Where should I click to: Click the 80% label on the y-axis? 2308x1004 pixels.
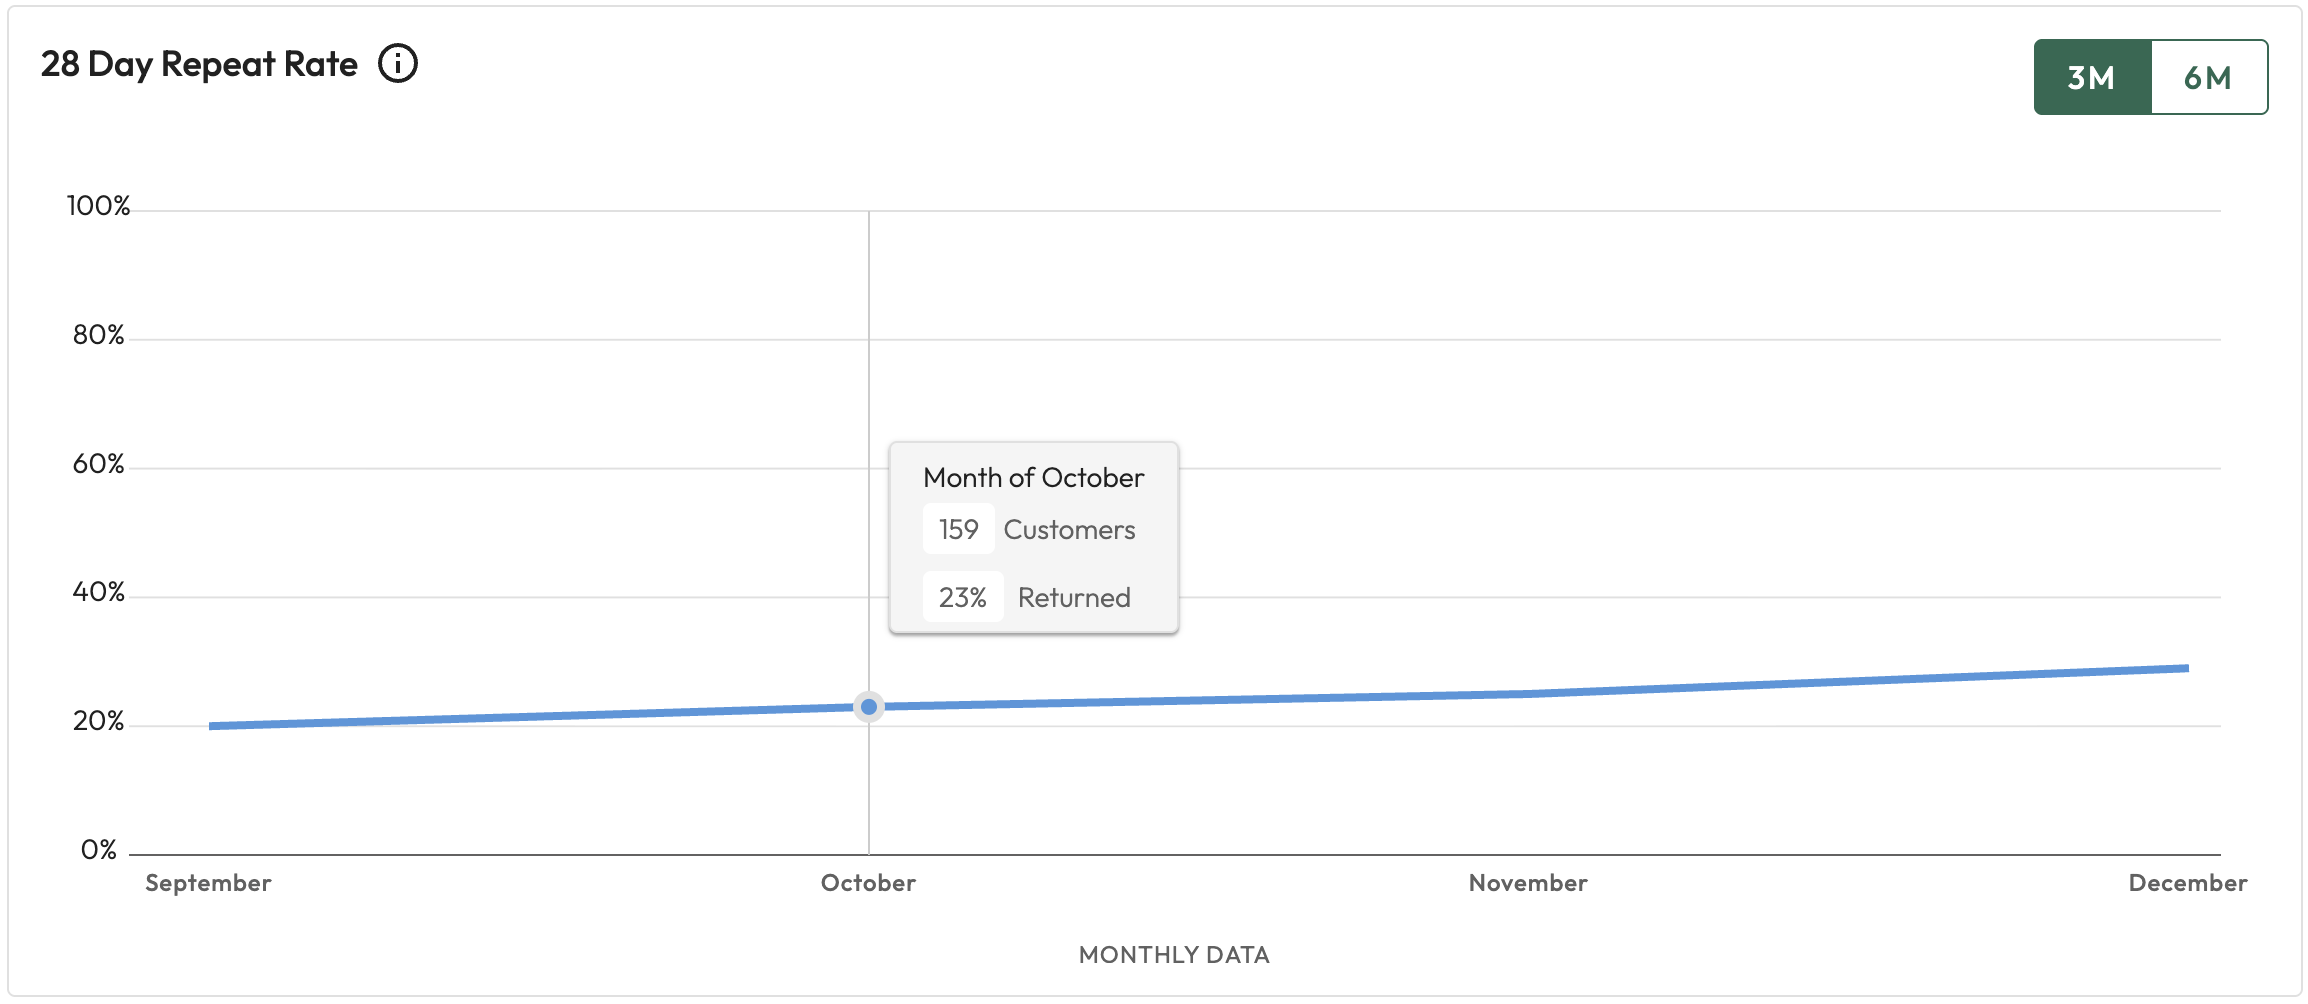click(98, 335)
